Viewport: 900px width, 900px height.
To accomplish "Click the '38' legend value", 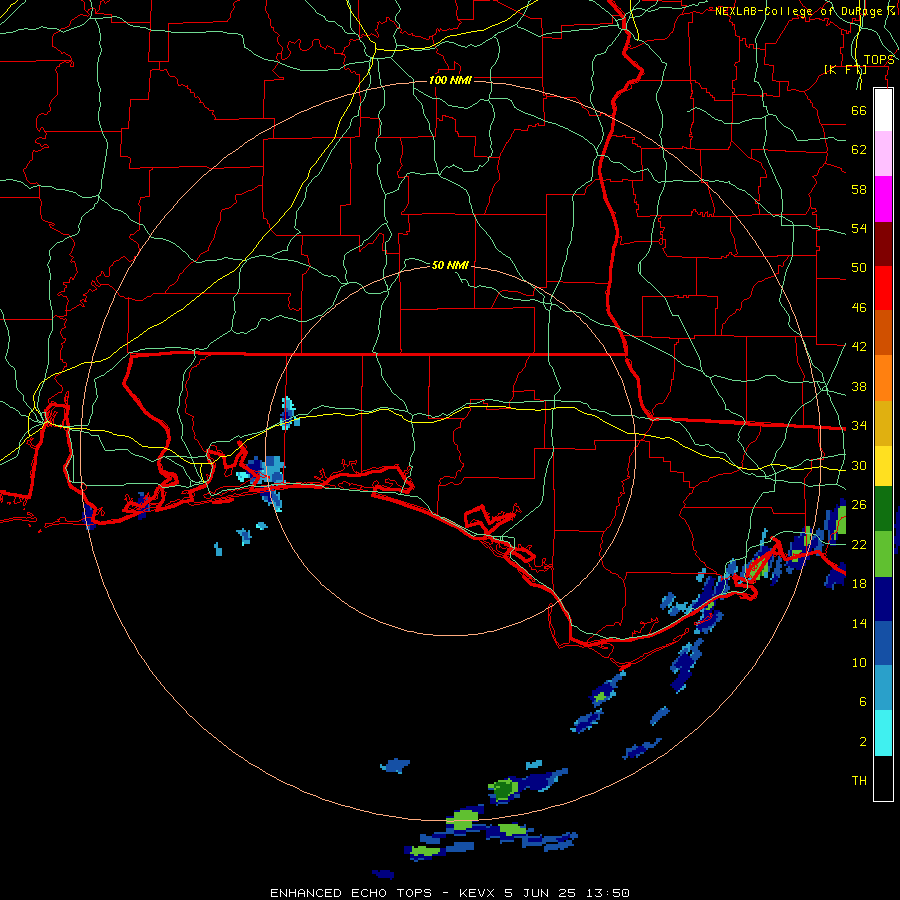I will 859,386.
